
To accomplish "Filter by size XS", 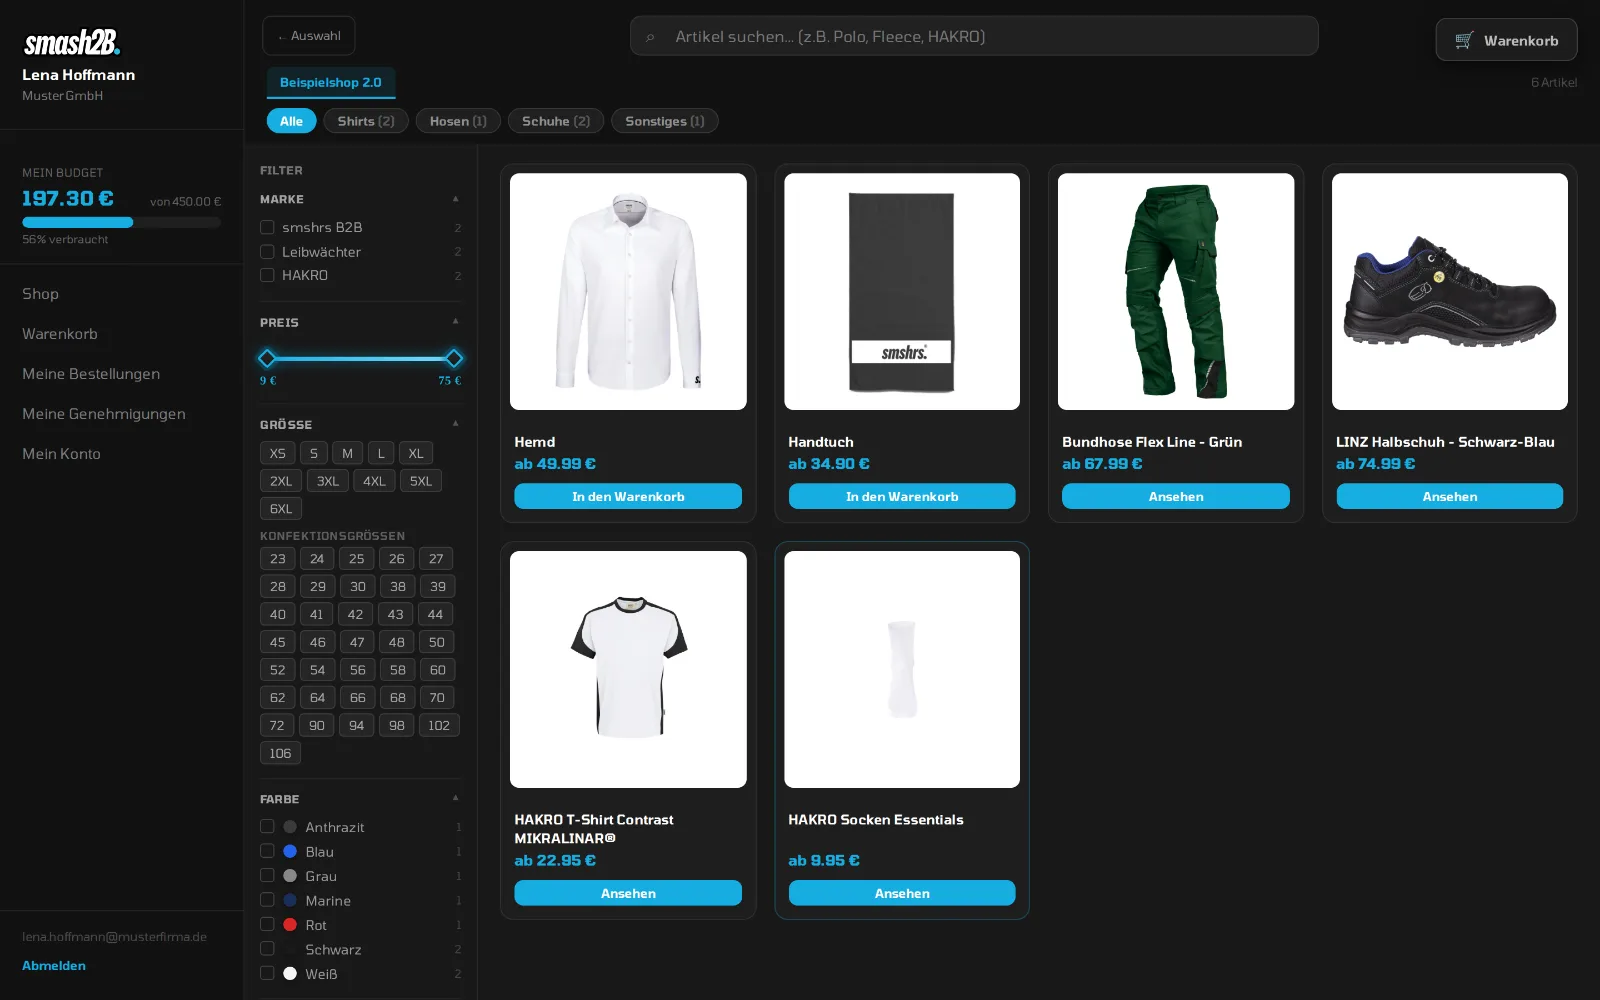I will [278, 454].
